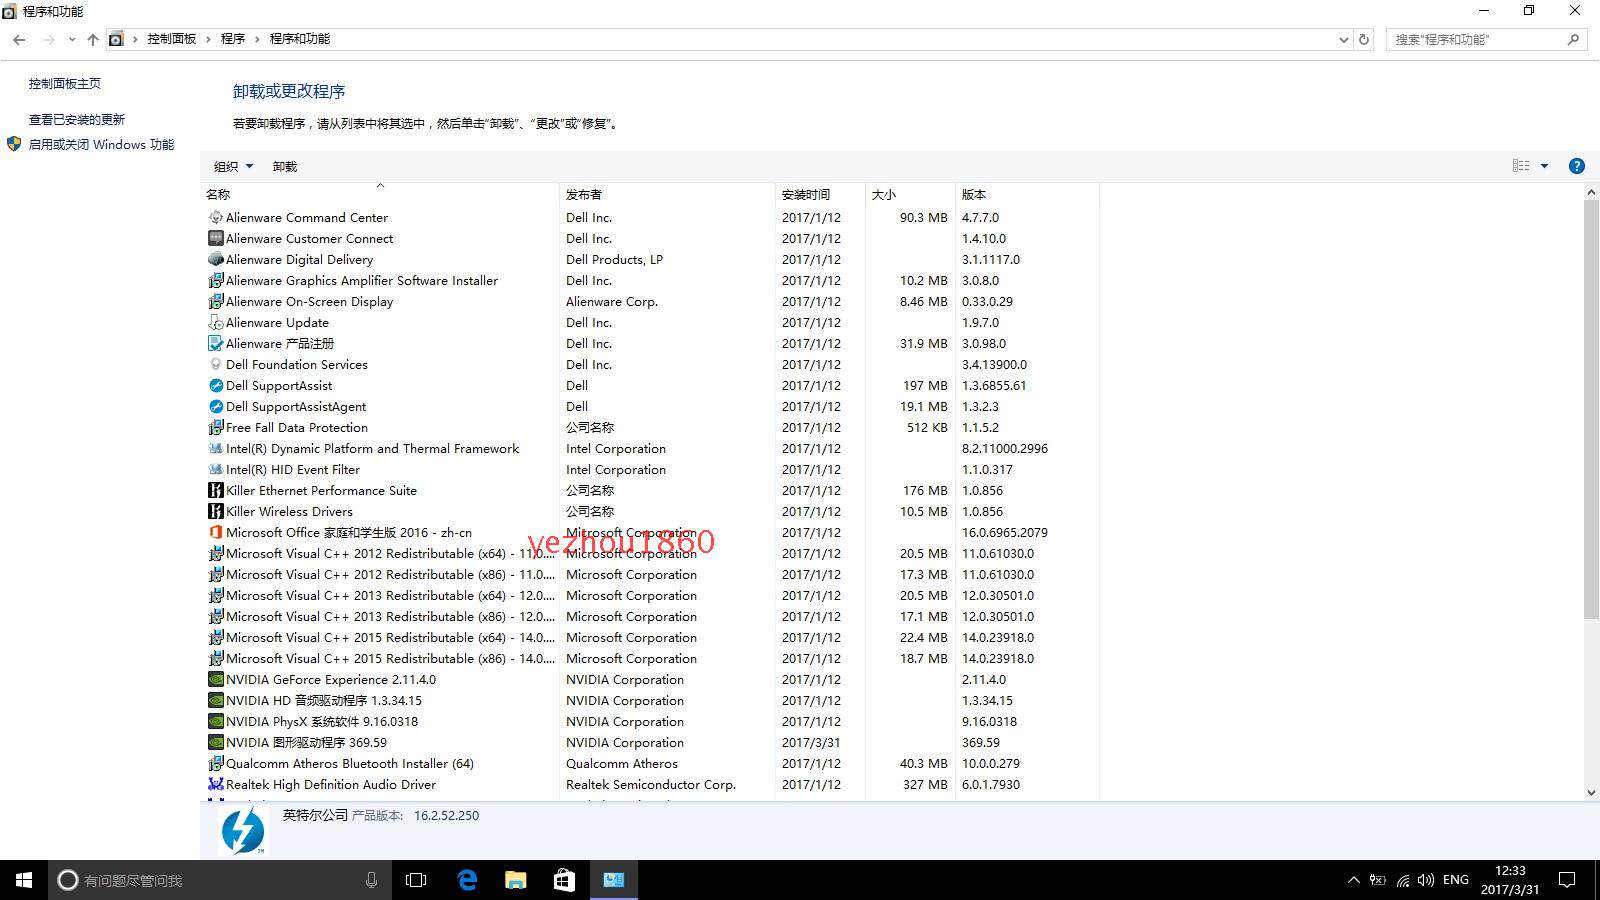Click the Microsoft Office 2016 icon
Screen dimensions: 1600x900
[215, 532]
